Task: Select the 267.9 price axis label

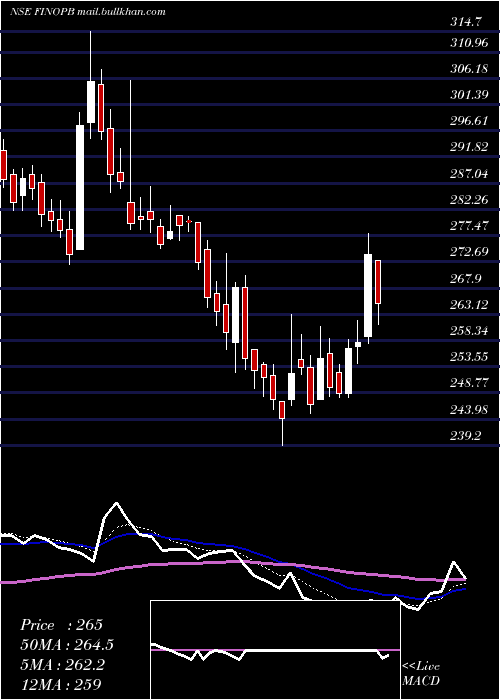Action: (x=466, y=279)
